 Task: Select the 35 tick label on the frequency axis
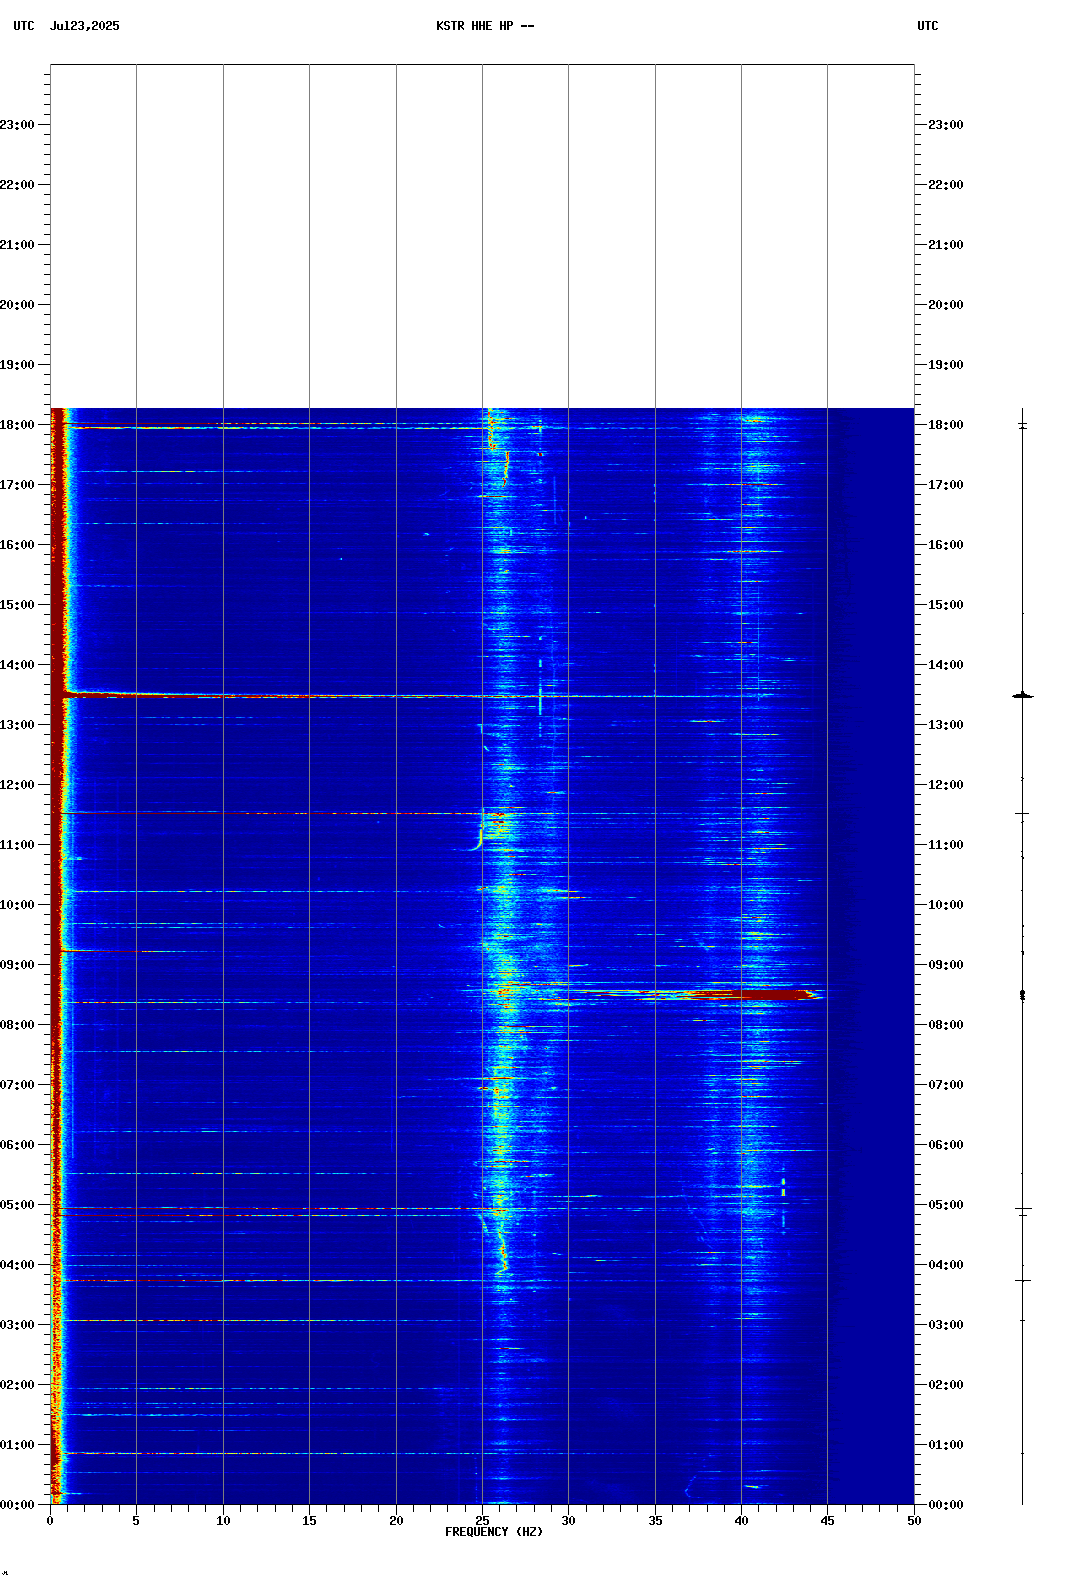point(655,1521)
